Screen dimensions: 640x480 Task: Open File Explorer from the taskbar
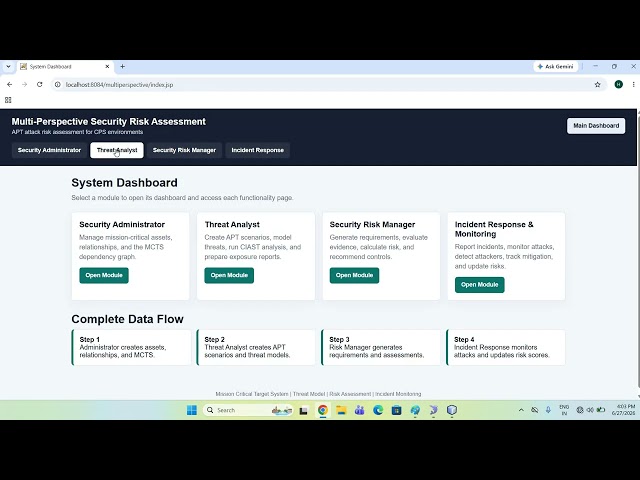(341, 410)
